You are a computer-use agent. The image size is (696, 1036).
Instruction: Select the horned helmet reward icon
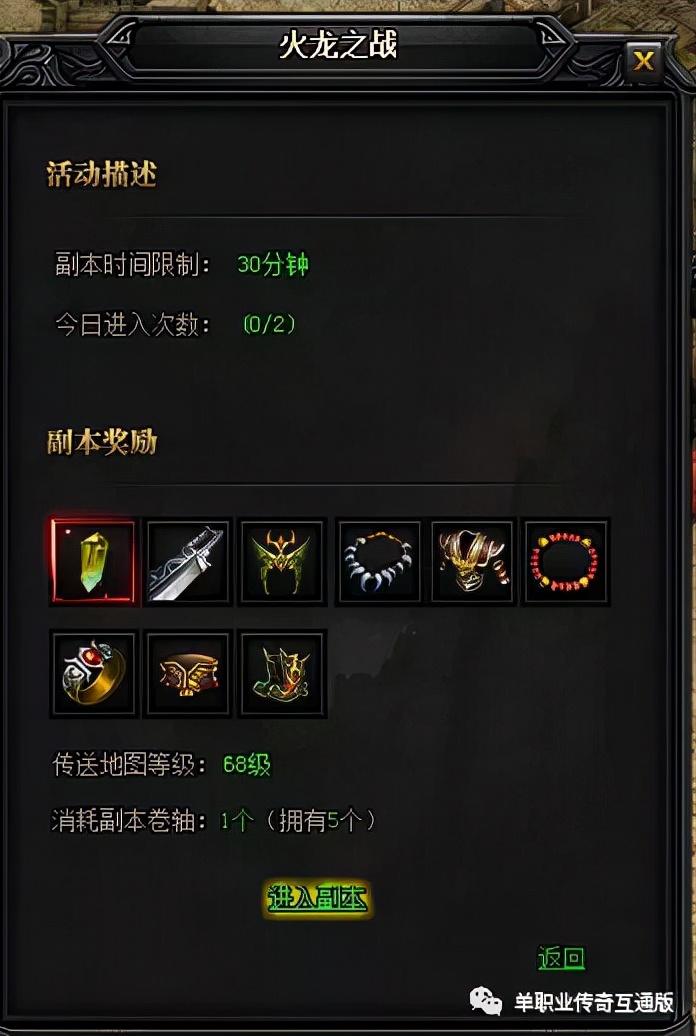coord(283,562)
